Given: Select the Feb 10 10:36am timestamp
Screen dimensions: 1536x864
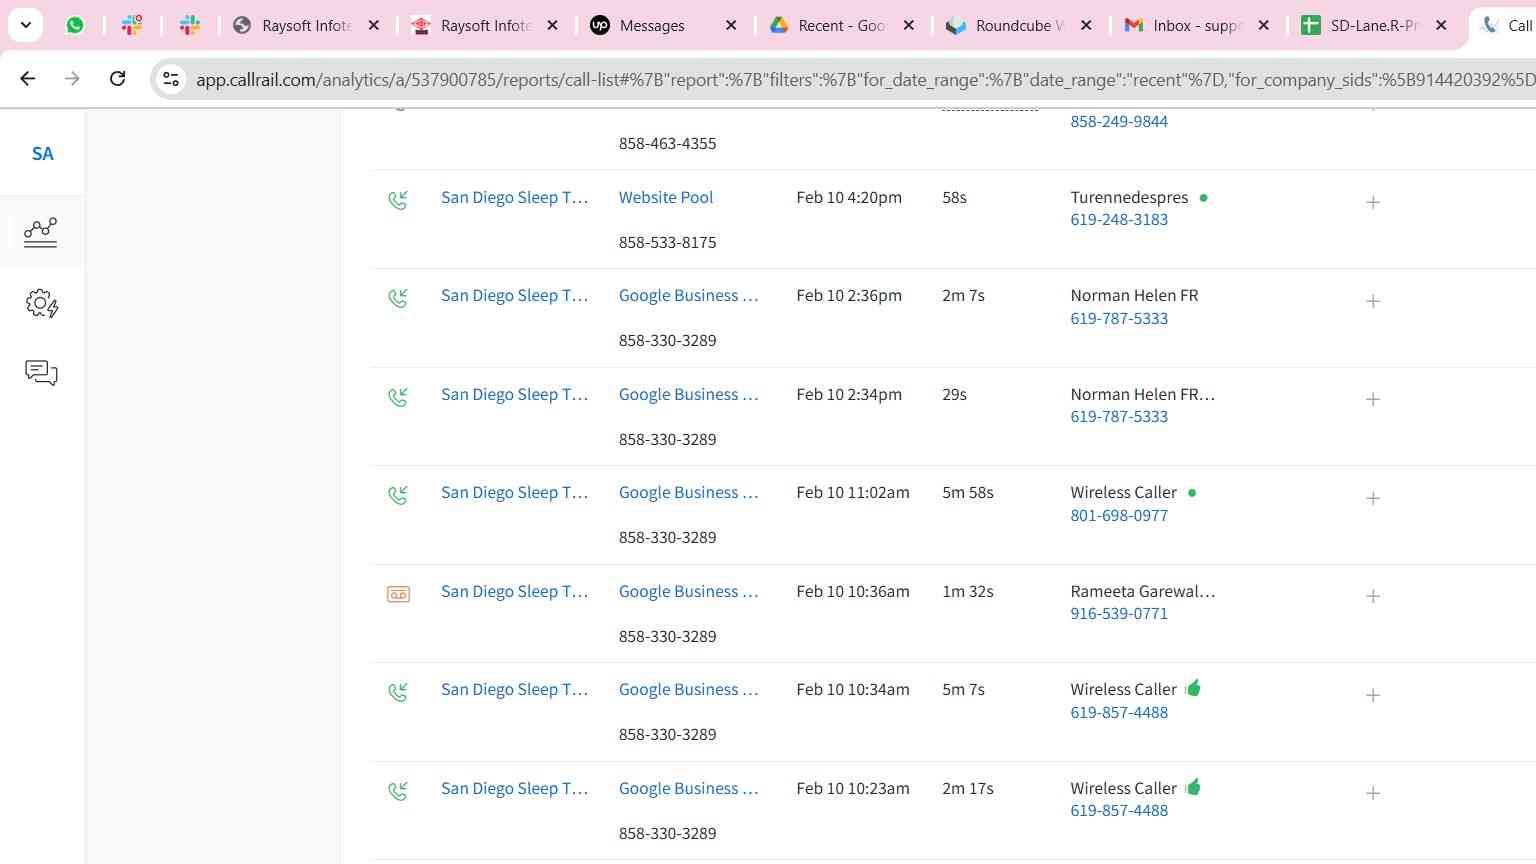Looking at the screenshot, I should pyautogui.click(x=853, y=591).
